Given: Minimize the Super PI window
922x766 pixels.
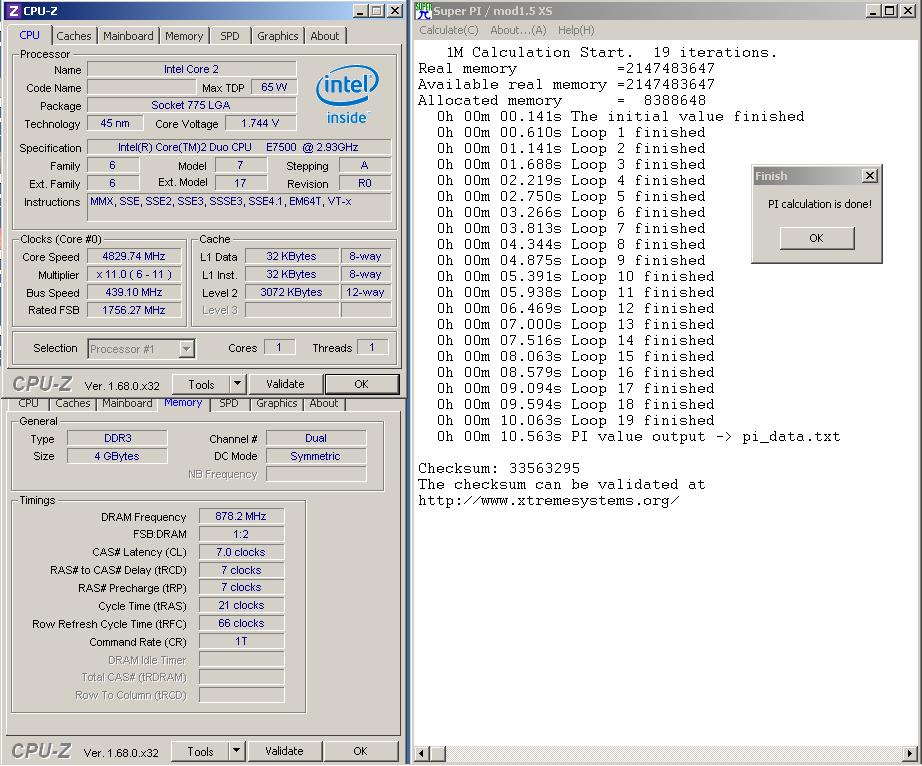Looking at the screenshot, I should (x=874, y=11).
